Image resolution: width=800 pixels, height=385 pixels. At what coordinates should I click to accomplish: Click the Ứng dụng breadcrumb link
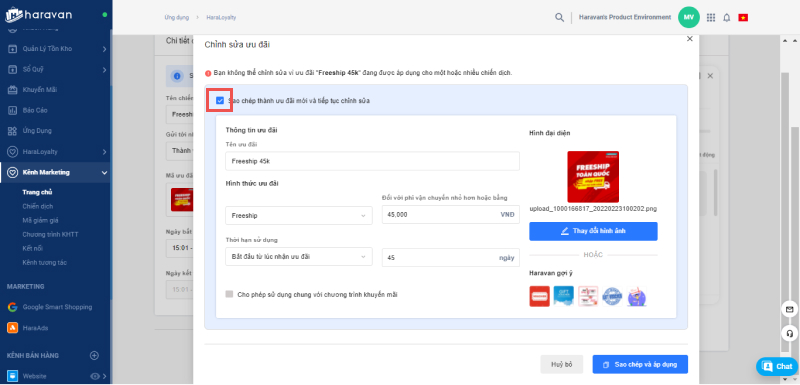[177, 17]
